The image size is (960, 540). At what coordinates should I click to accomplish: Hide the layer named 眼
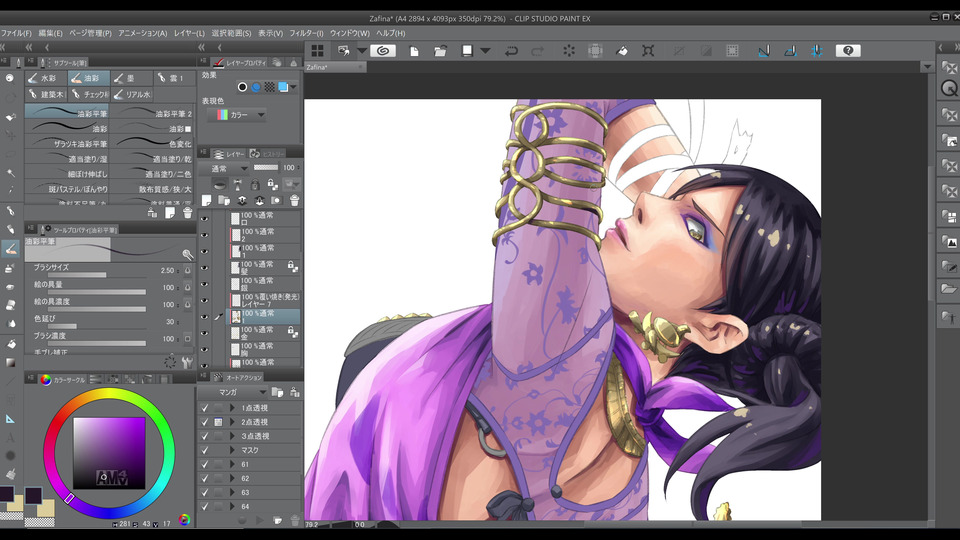tap(204, 284)
